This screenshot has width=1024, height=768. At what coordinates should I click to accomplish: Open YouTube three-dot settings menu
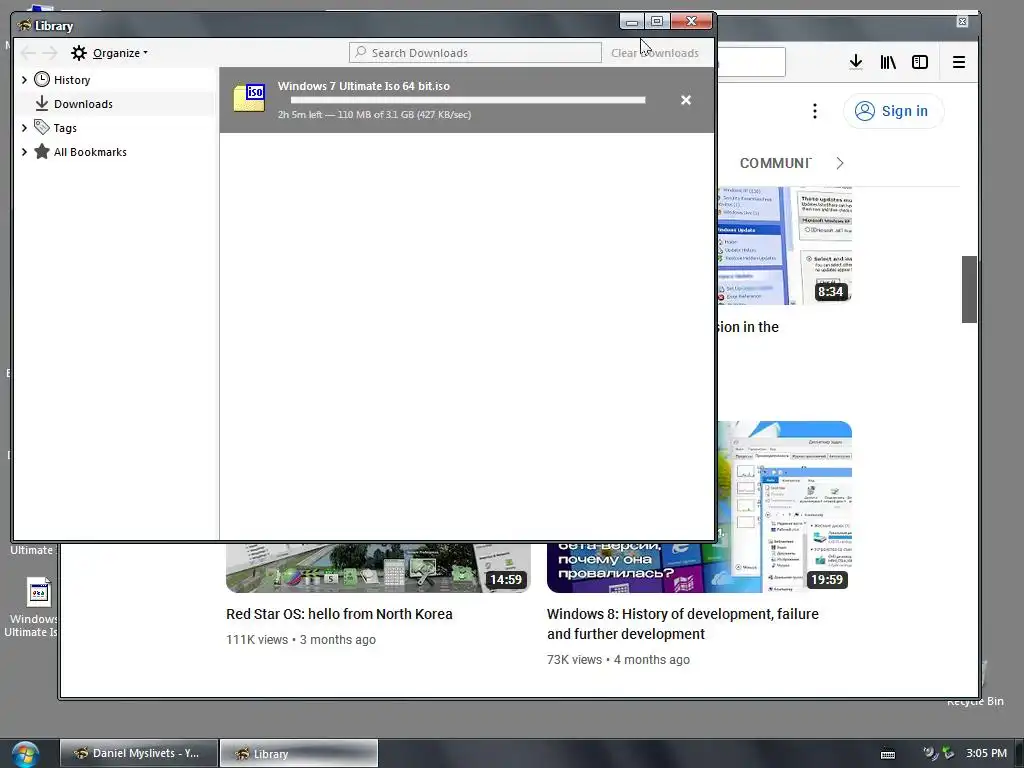click(x=814, y=111)
